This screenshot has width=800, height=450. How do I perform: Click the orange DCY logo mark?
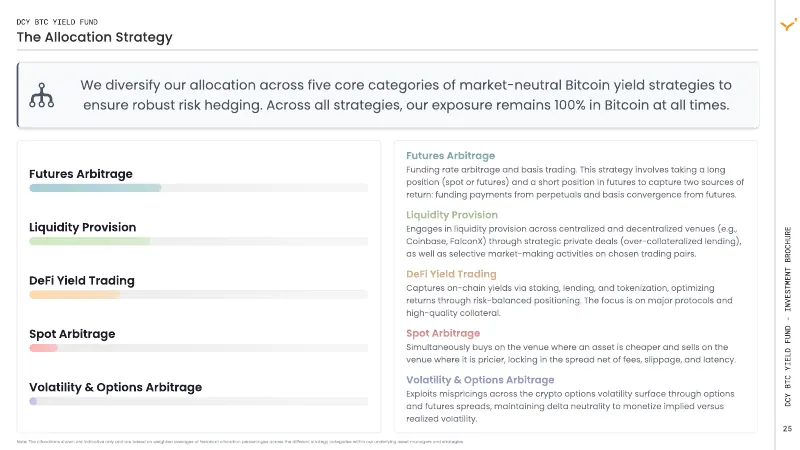[788, 24]
